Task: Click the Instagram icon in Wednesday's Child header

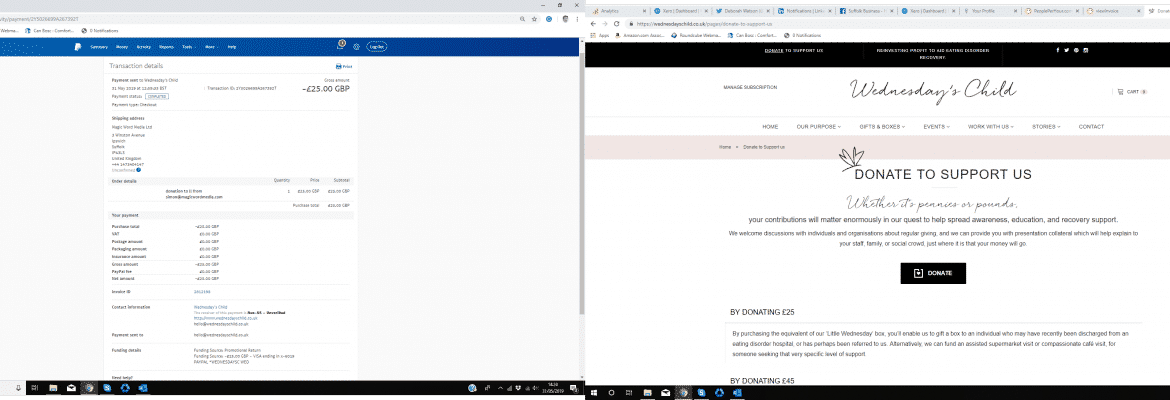Action: point(1086,50)
